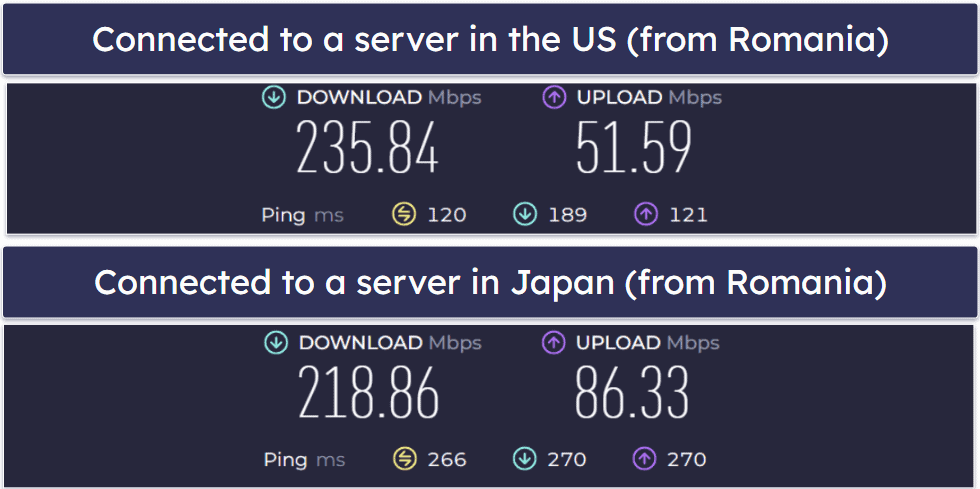This screenshot has width=980, height=489.
Task: Click the upload arrow icon in the Japan result
Action: (x=552, y=343)
